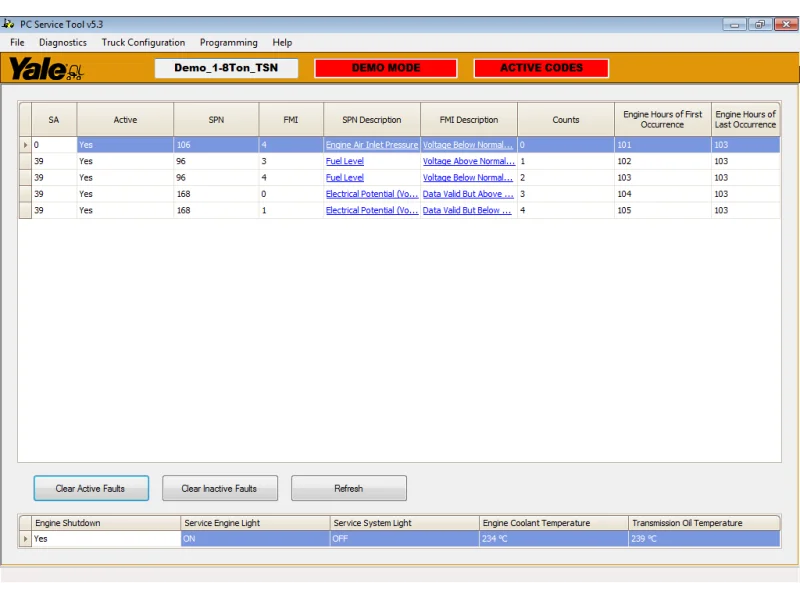Select row header of SPN 168 FMI 0
The image size is (800, 600).
pyautogui.click(x=25, y=194)
